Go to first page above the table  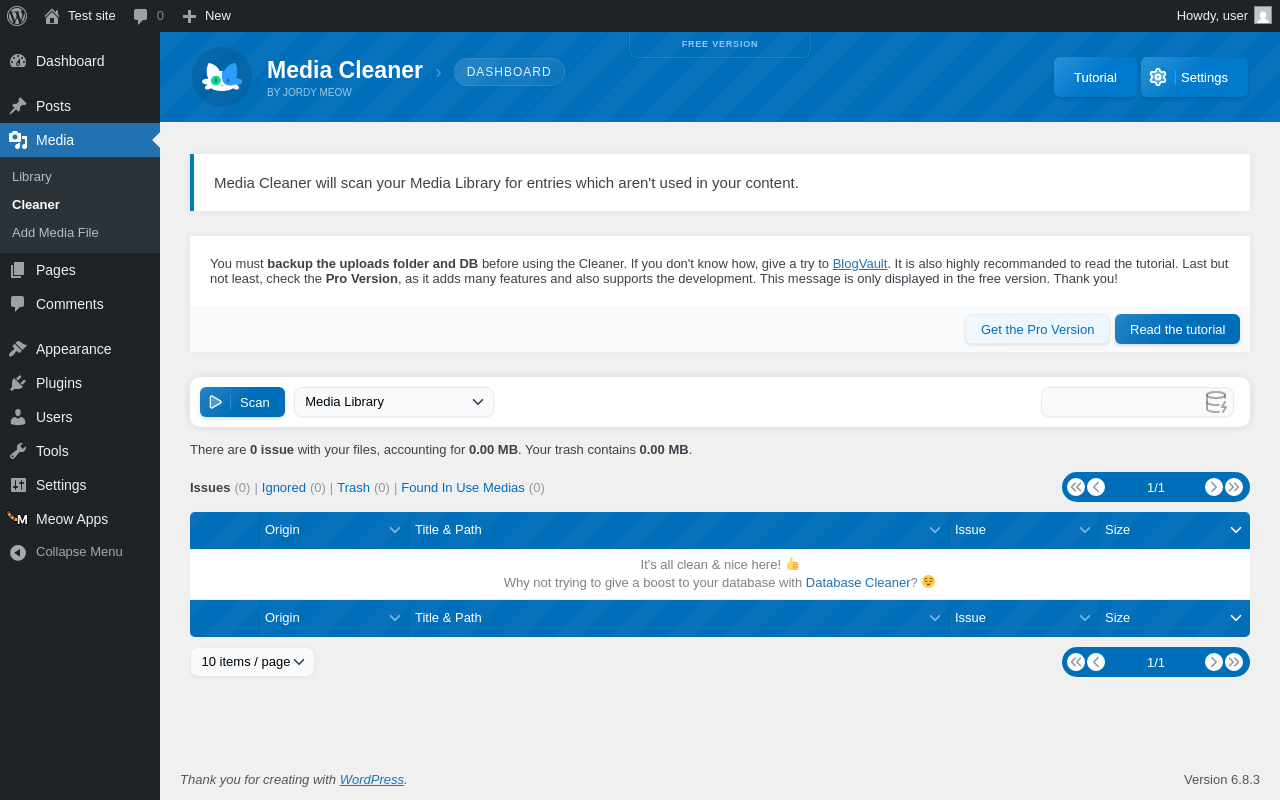point(1076,487)
